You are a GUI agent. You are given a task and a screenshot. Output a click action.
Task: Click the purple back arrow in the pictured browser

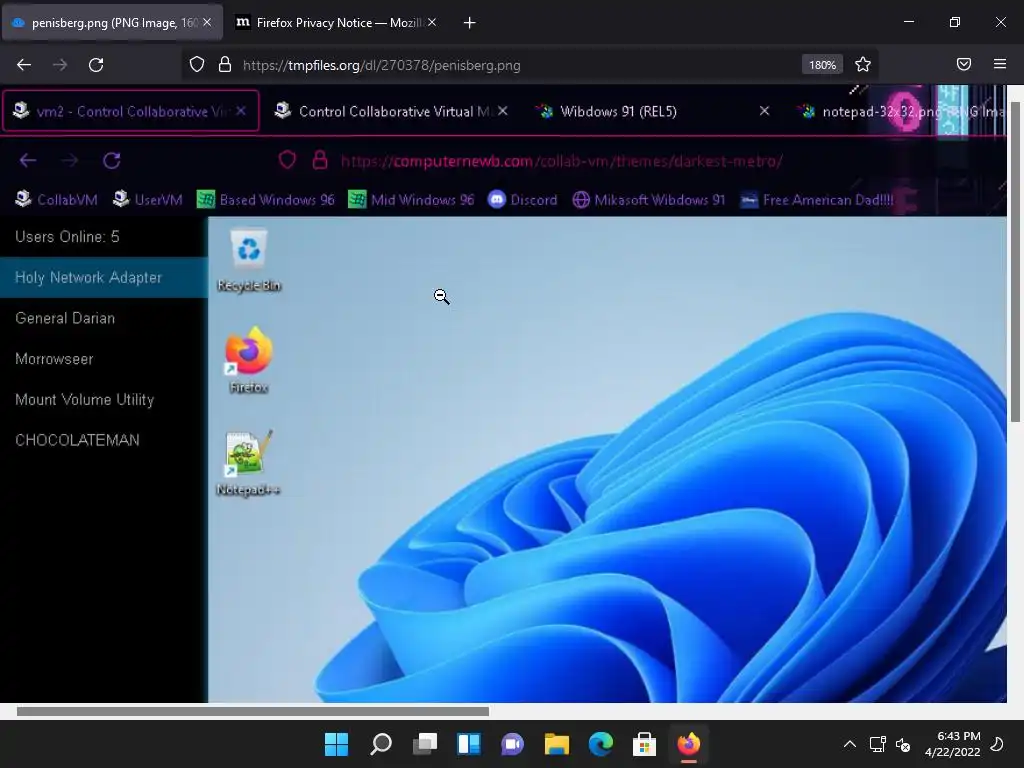[27, 160]
